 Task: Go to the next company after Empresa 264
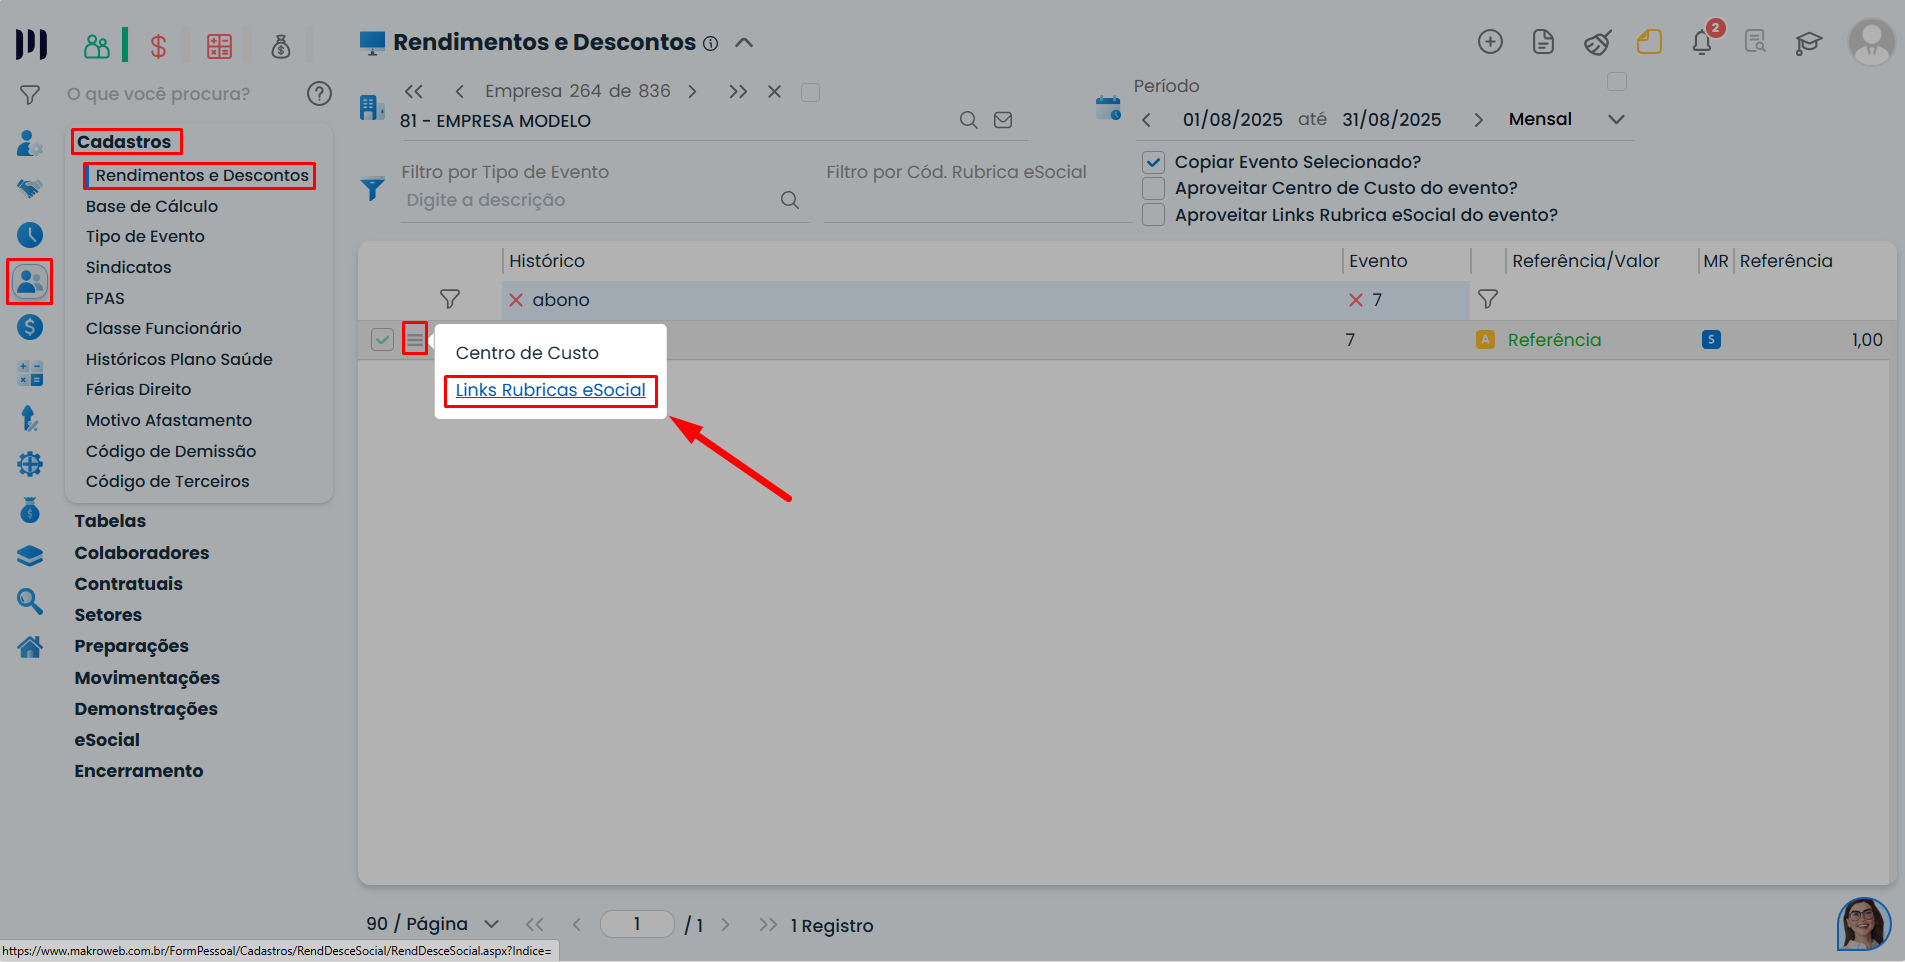(692, 92)
